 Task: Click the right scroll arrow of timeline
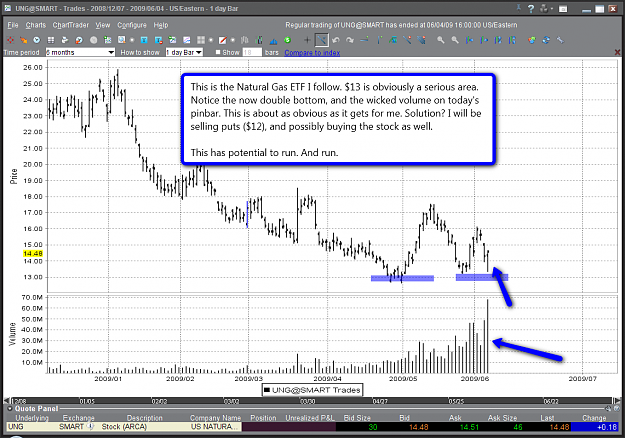(x=617, y=401)
